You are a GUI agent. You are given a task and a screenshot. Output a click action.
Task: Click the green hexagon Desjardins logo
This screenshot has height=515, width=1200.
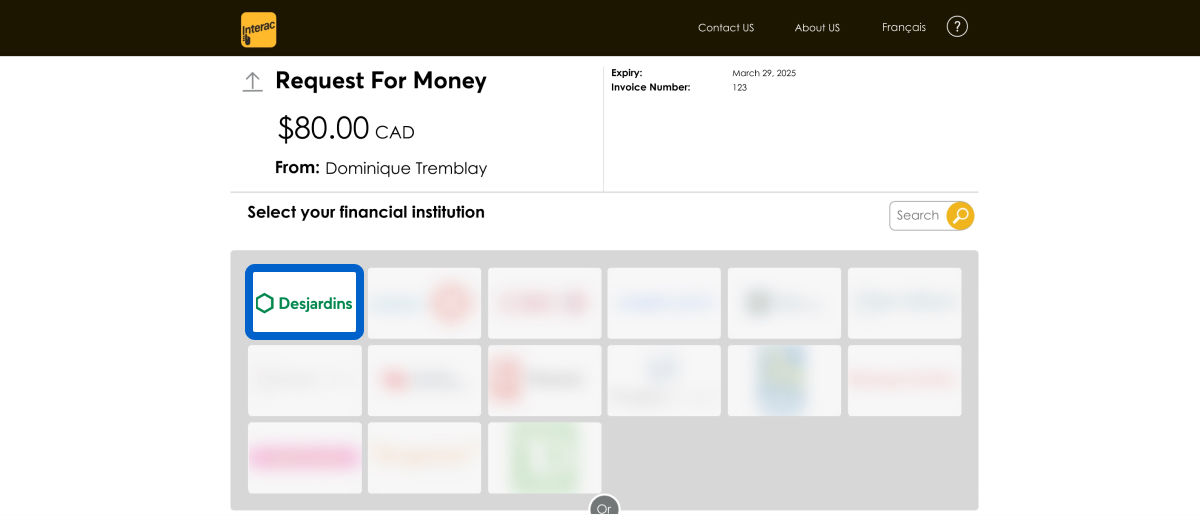click(264, 303)
